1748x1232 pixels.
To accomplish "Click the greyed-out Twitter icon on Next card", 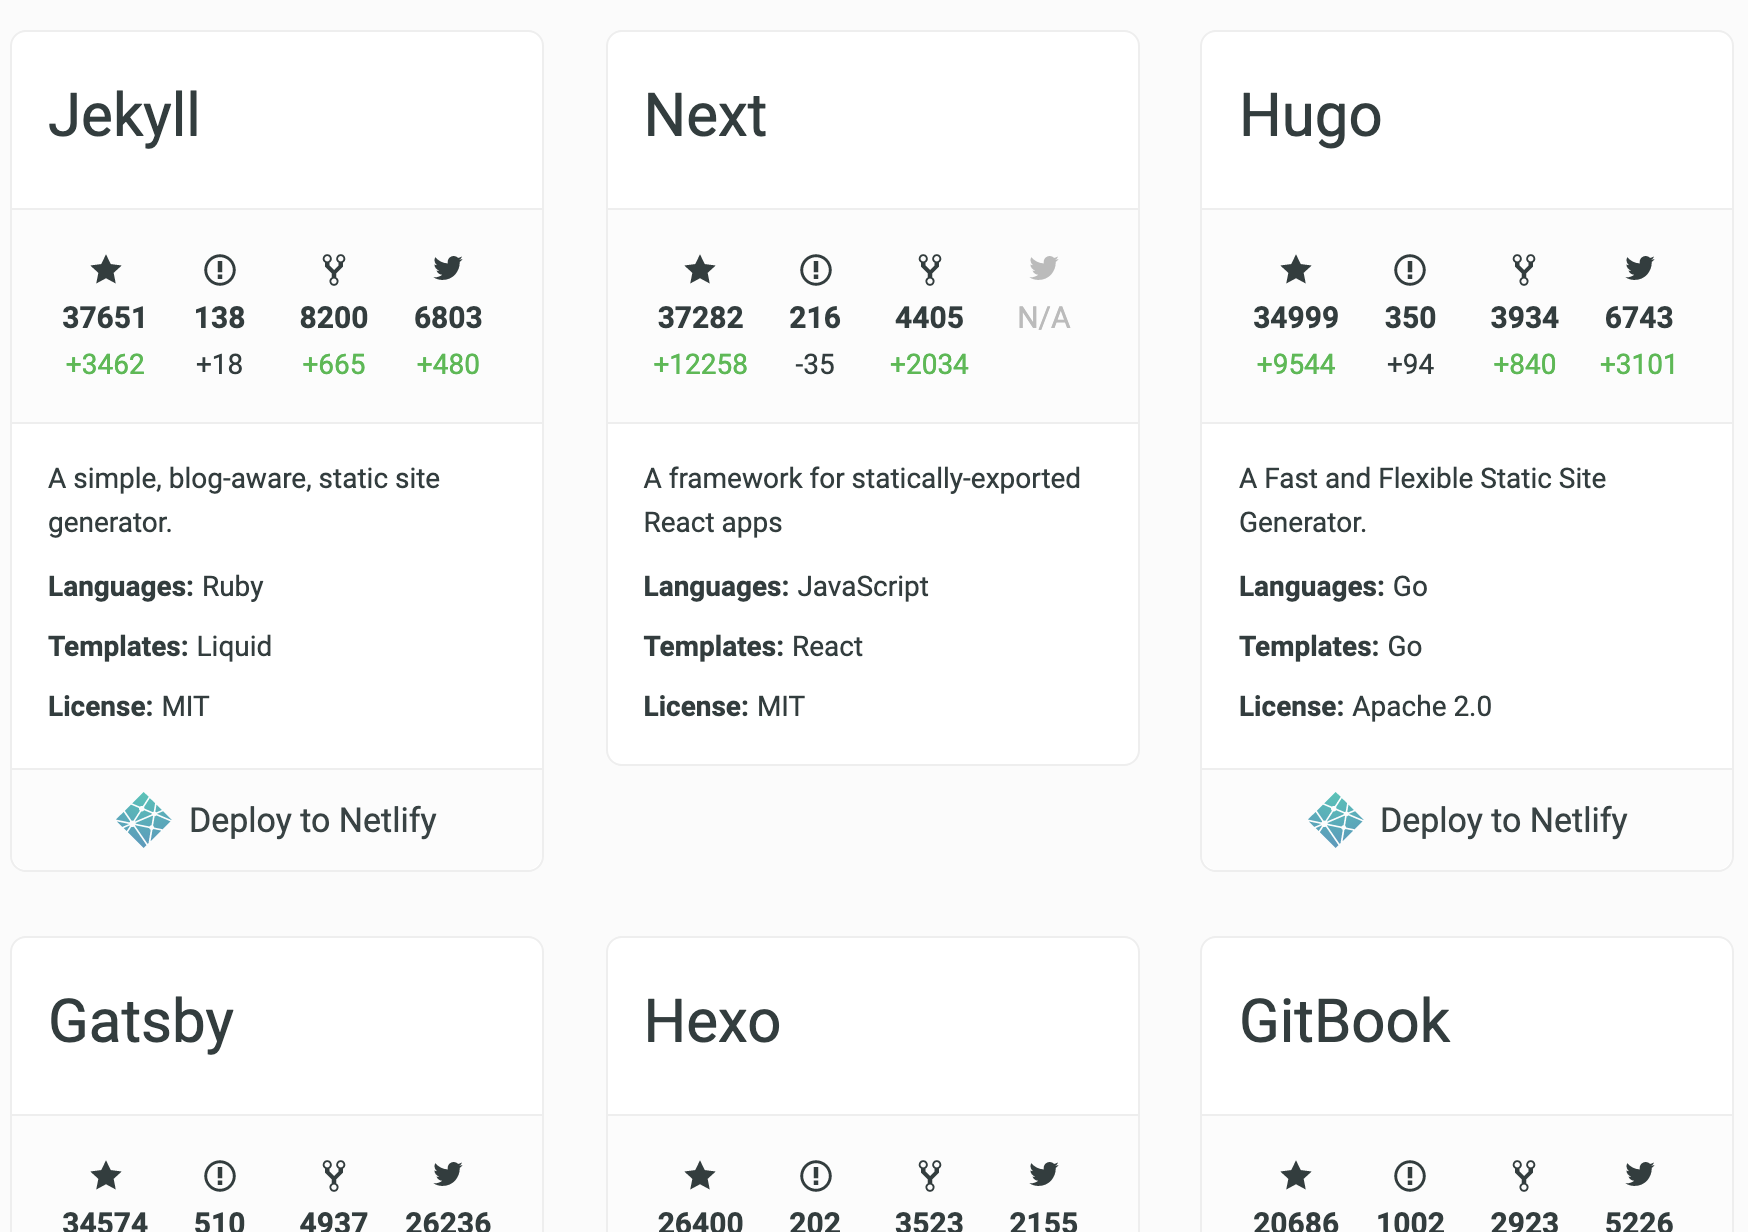I will pos(1044,268).
